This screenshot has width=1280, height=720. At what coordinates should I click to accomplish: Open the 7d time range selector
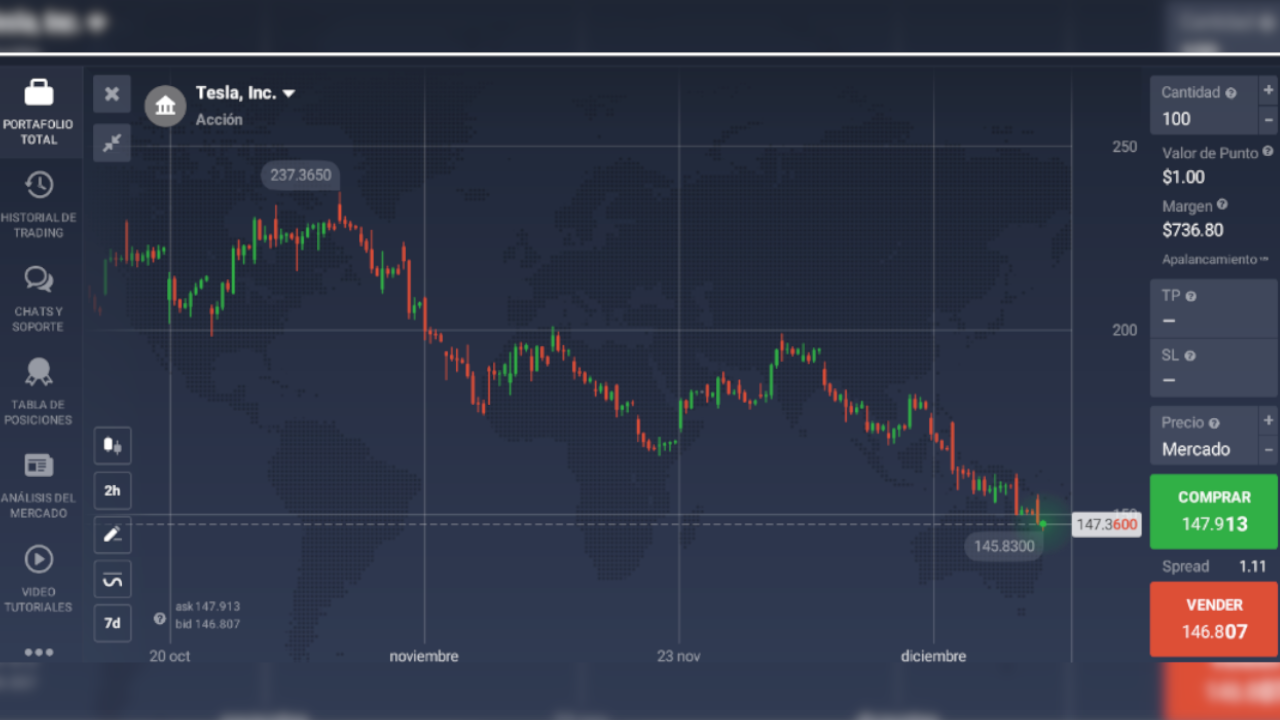tap(112, 623)
